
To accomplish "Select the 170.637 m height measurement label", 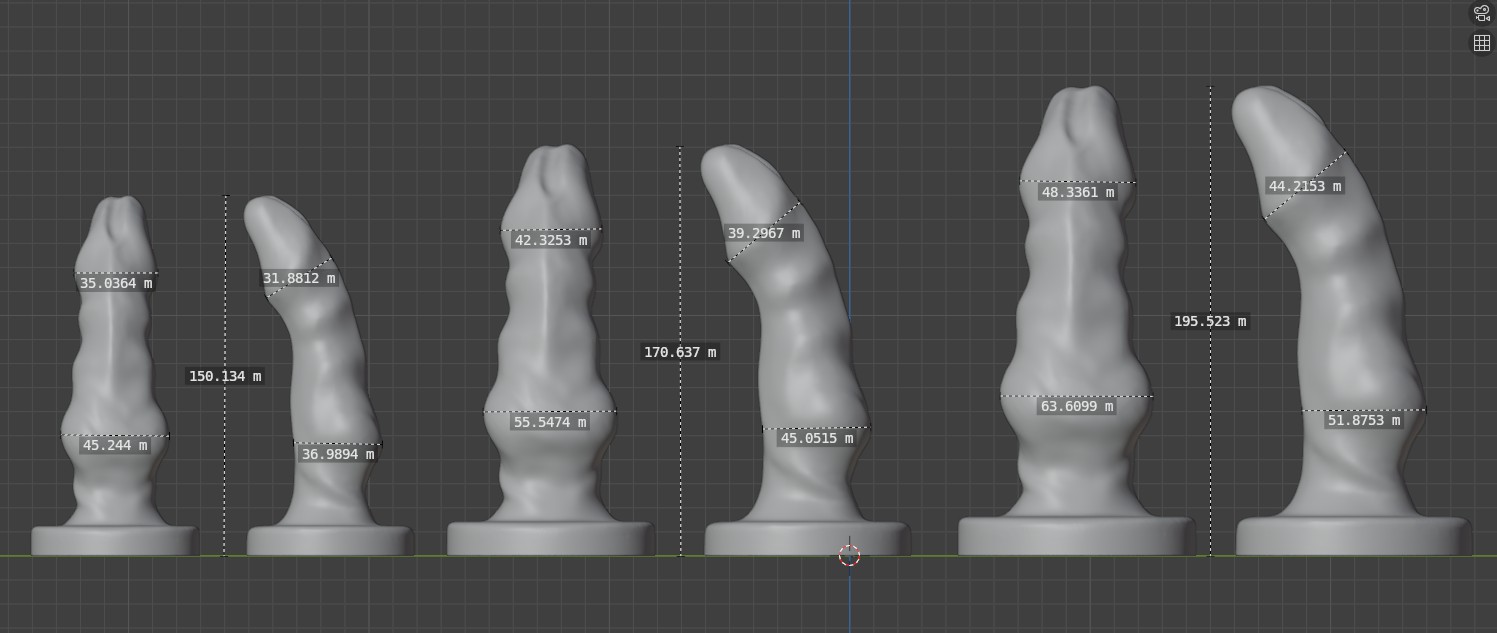I will point(680,352).
